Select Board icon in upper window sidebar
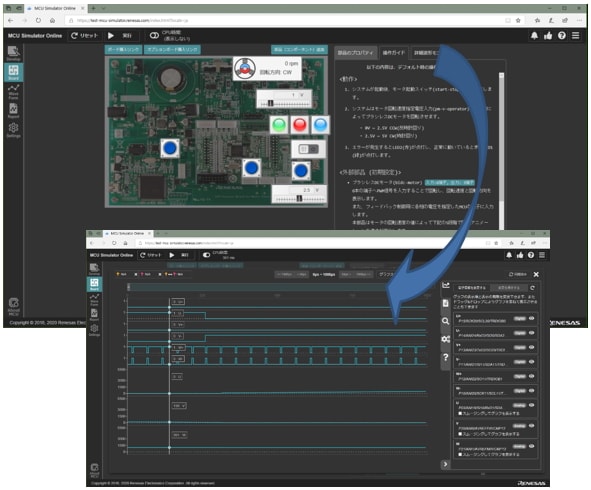Screen dimensions: 591x490 pos(14,72)
